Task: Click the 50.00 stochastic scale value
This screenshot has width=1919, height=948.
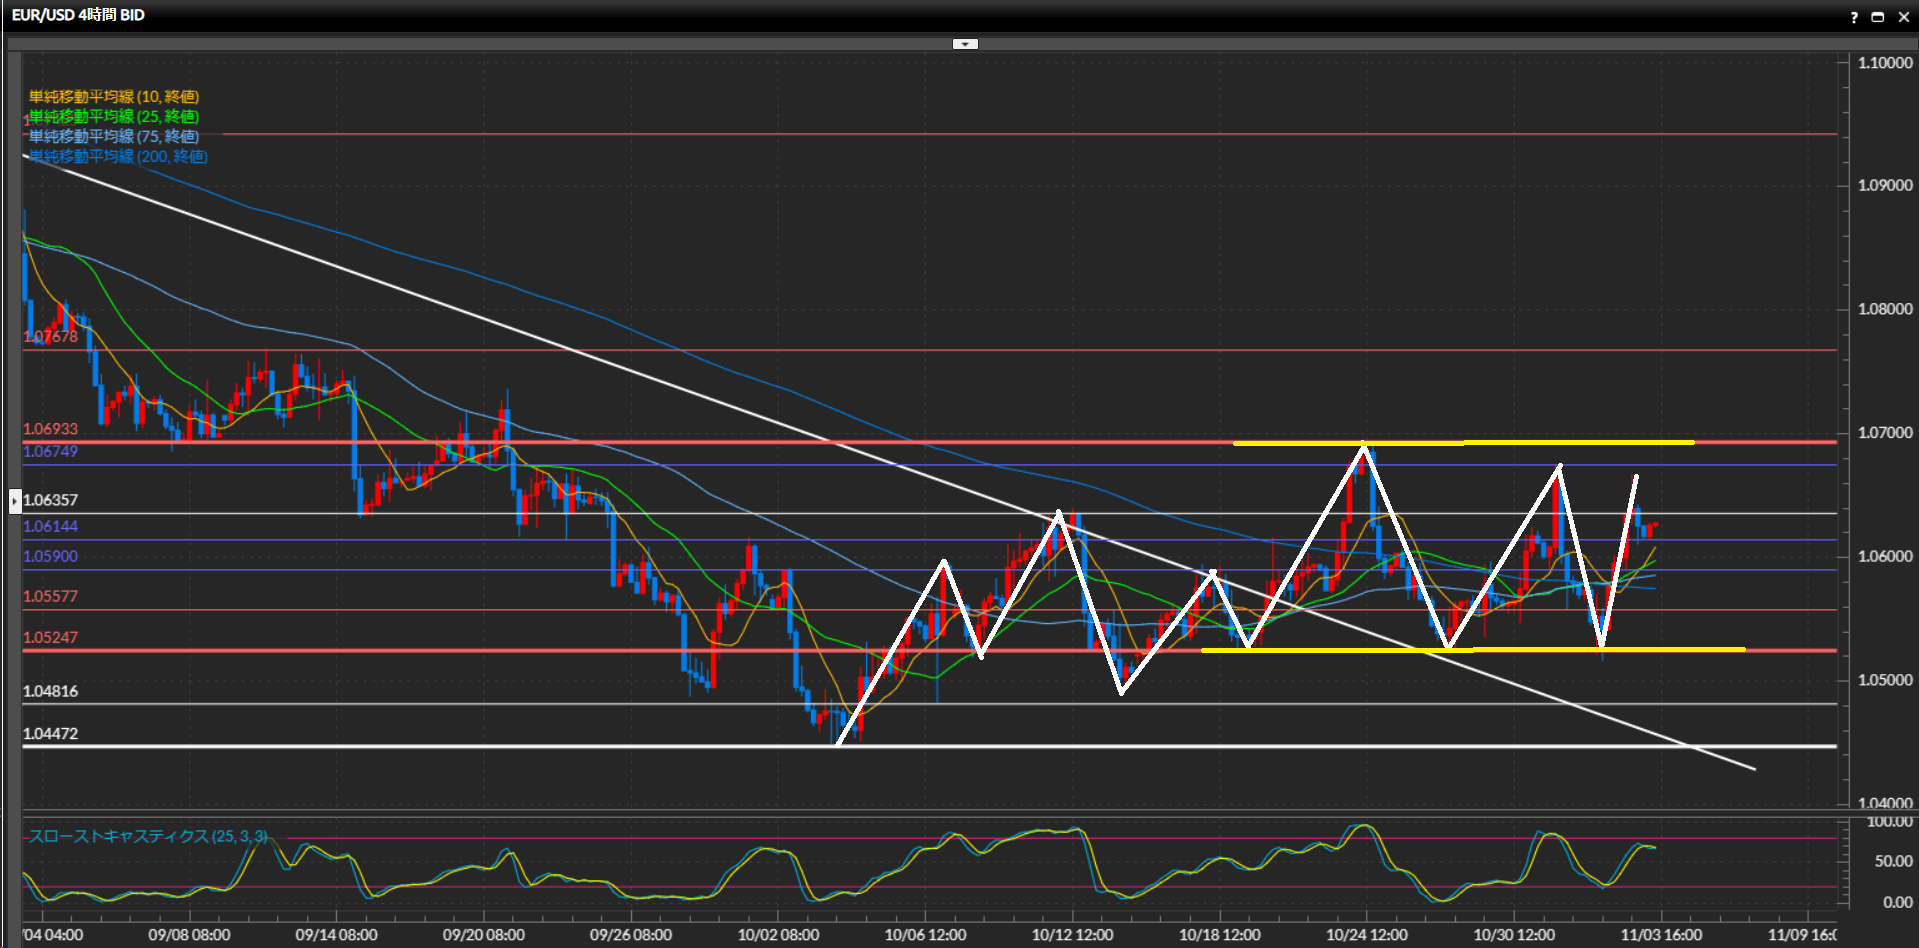Action: pos(1890,861)
